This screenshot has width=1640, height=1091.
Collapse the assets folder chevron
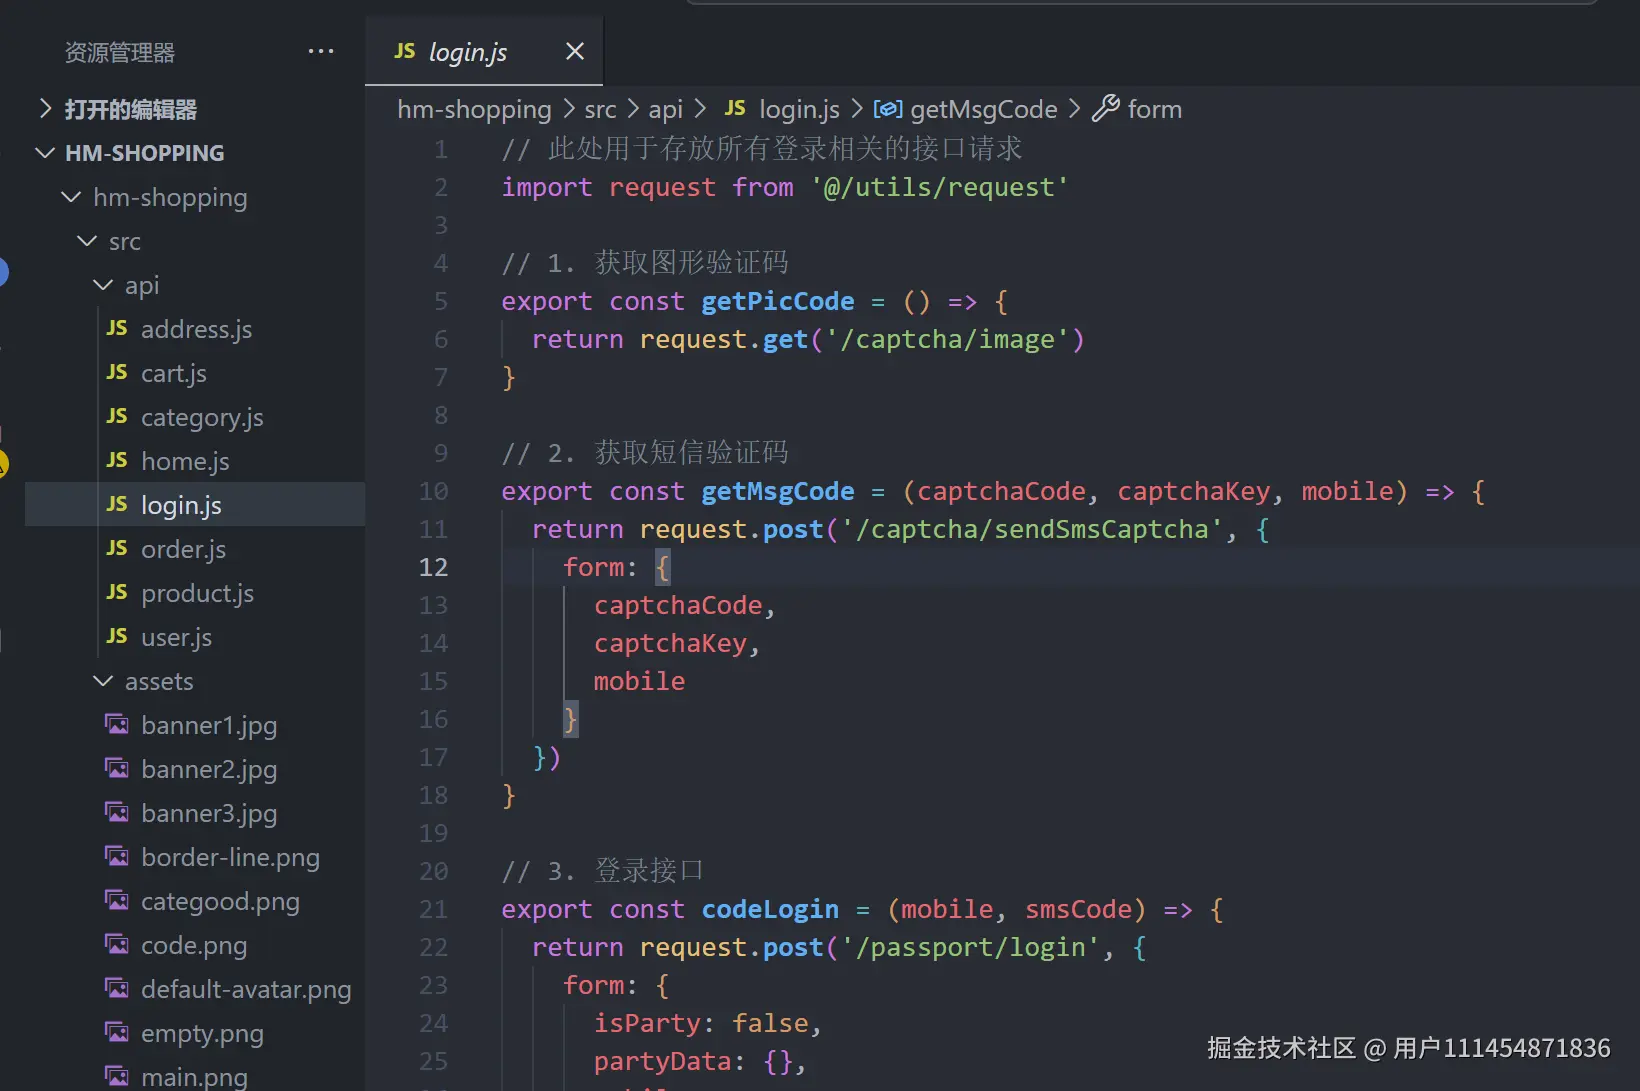[x=103, y=681]
